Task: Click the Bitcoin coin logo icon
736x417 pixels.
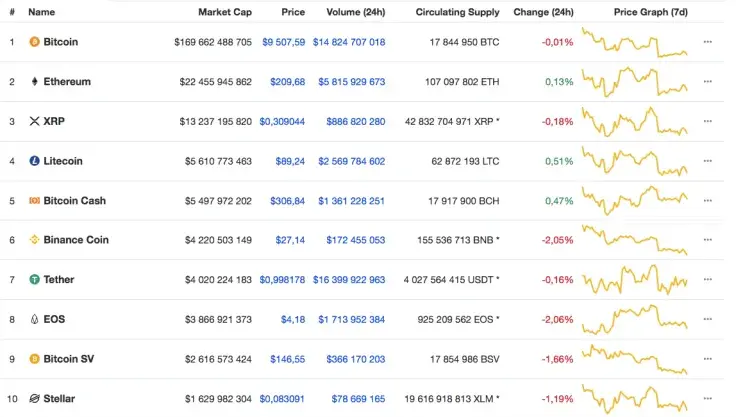Action: click(x=34, y=42)
